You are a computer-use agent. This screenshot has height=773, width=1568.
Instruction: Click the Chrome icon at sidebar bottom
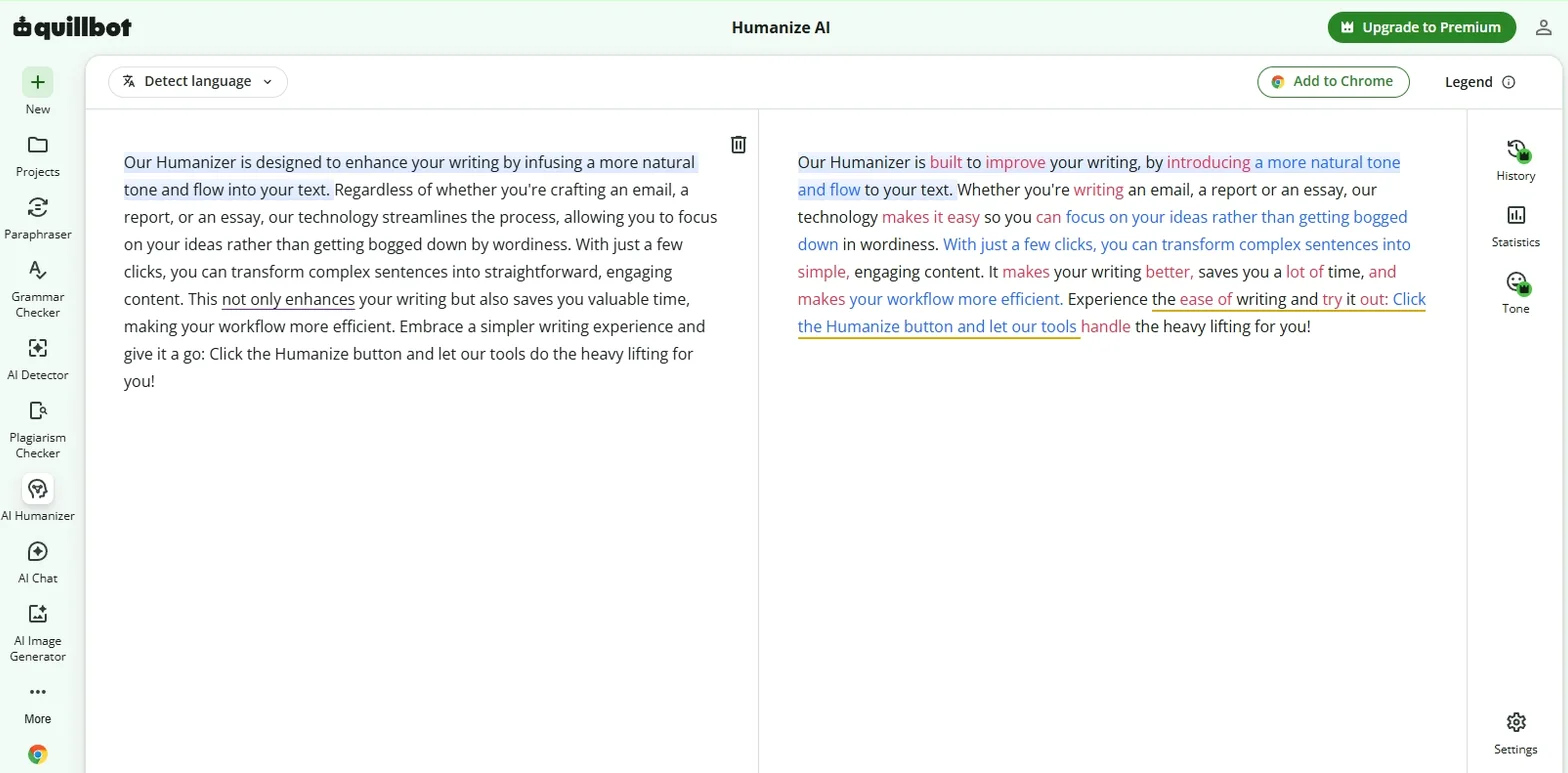(38, 754)
